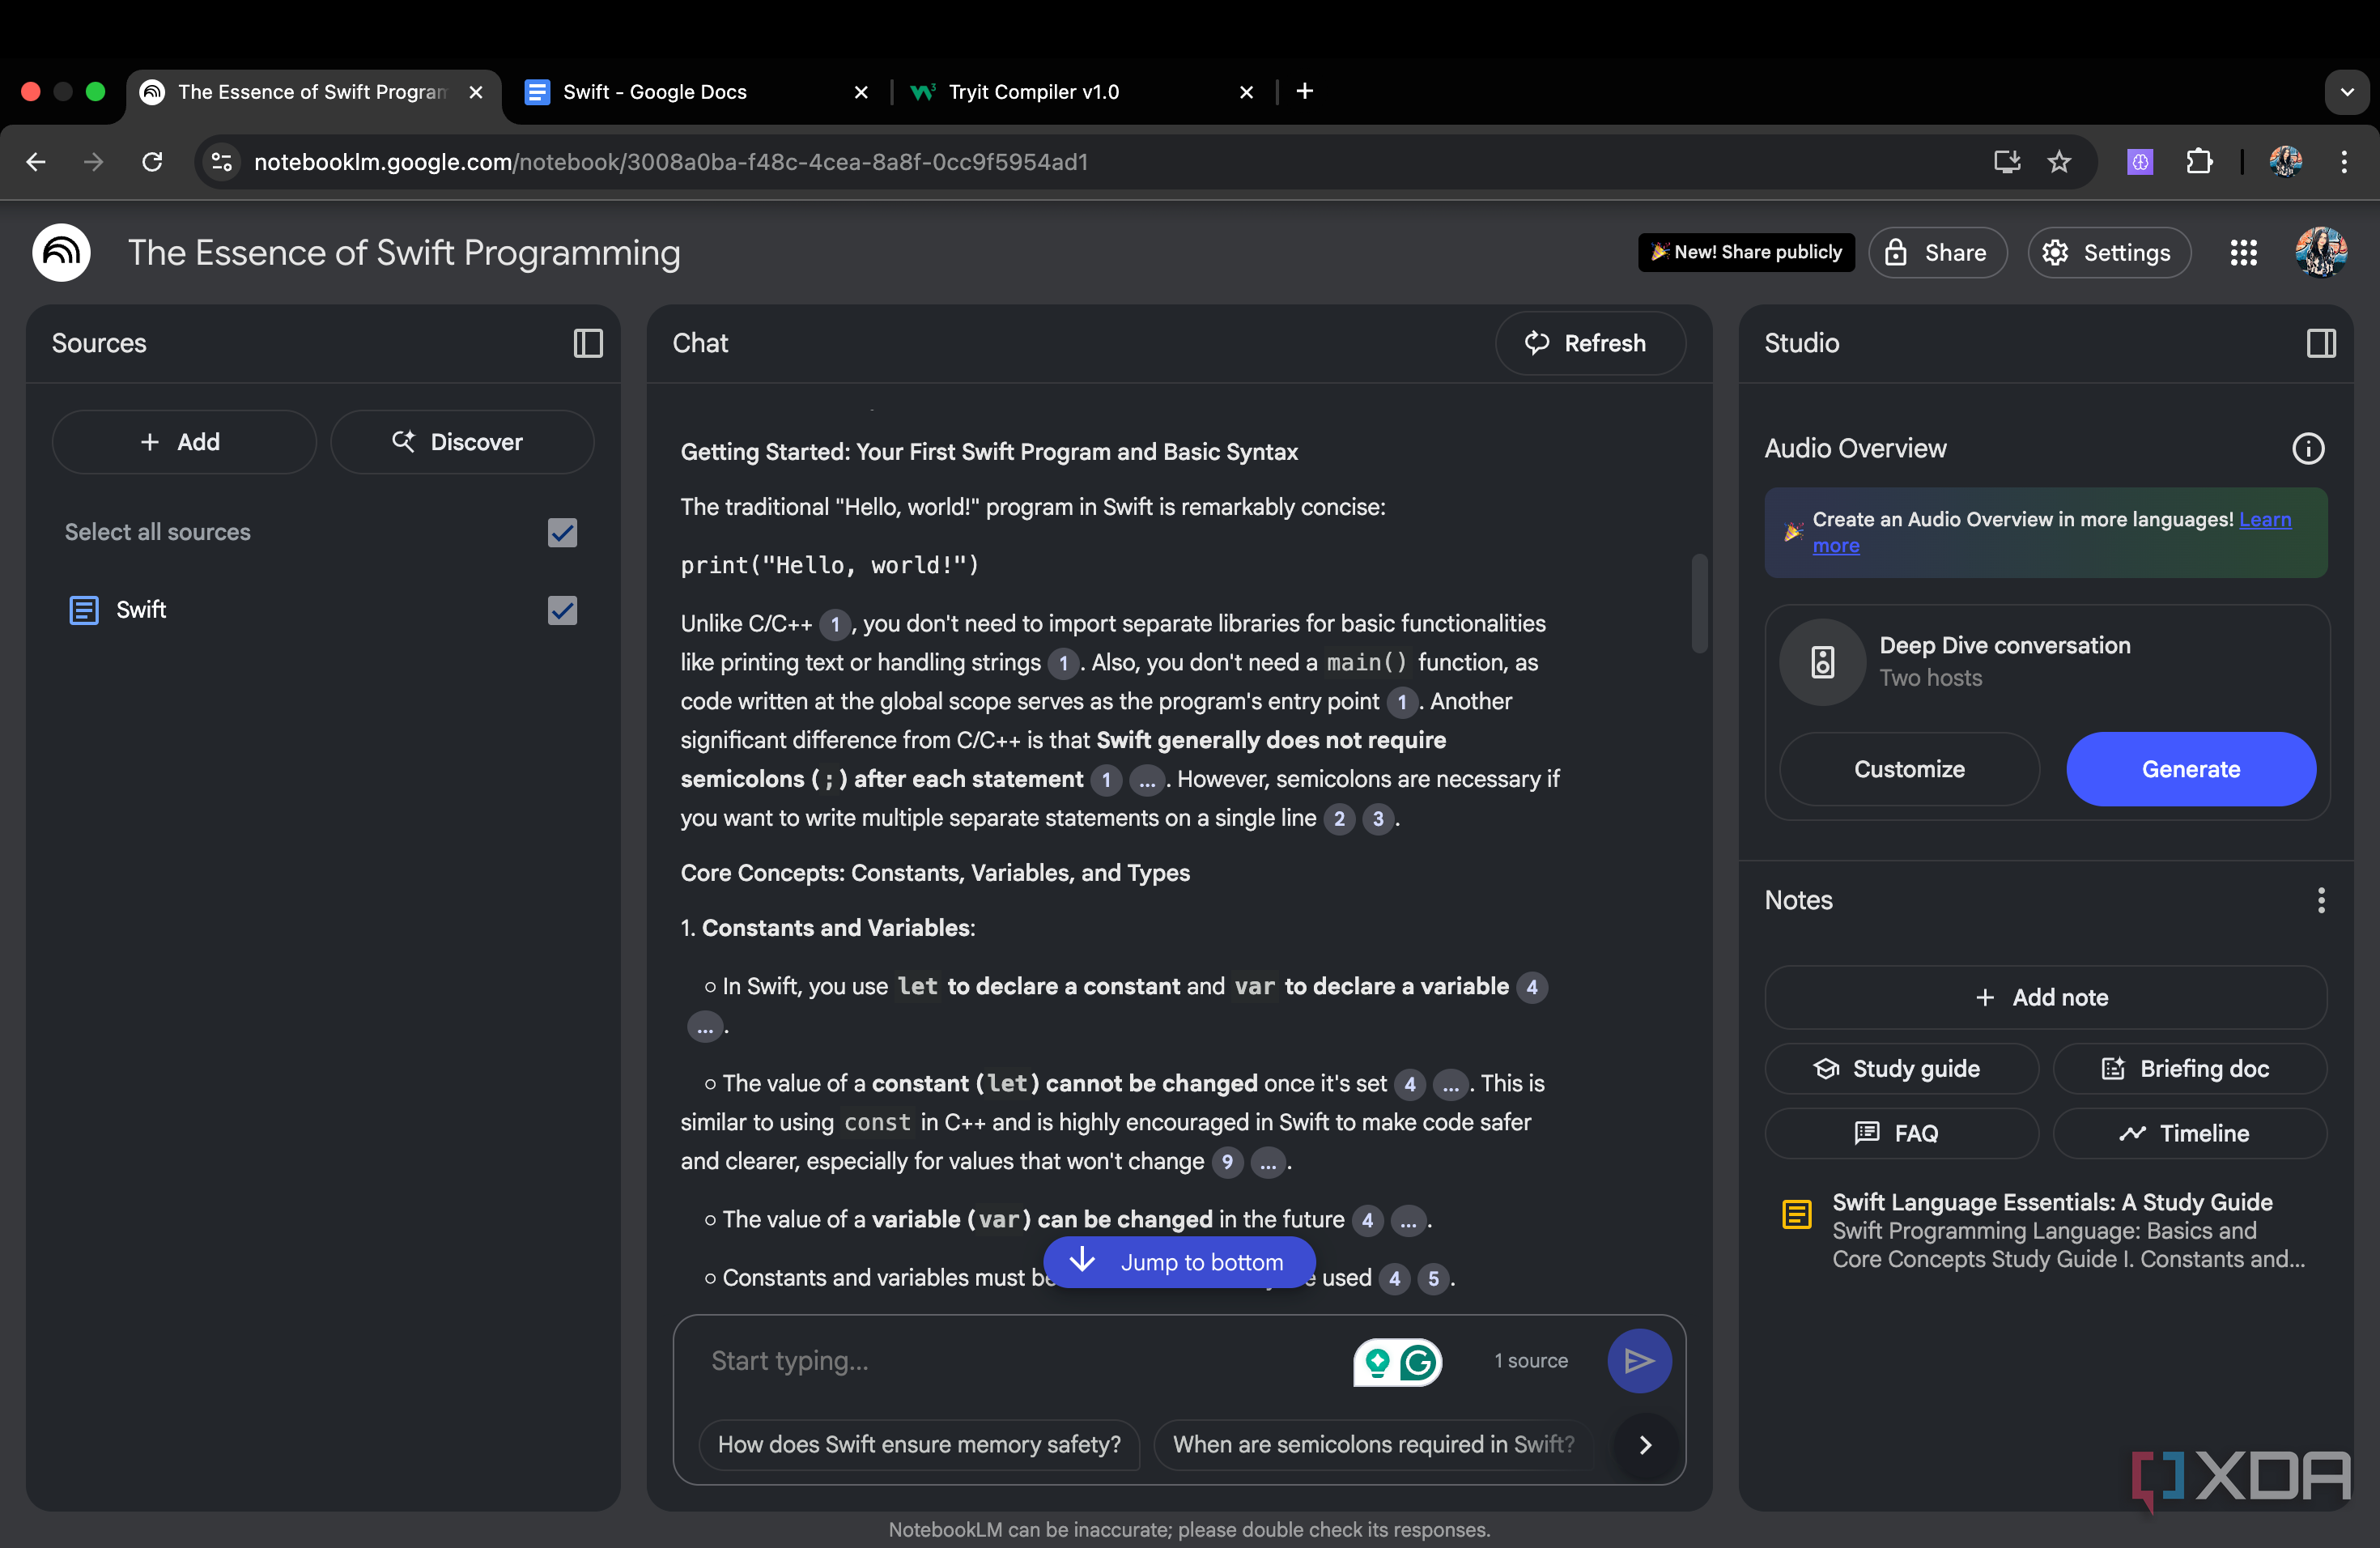Show more suggested questions
Image resolution: width=2380 pixels, height=1548 pixels.
click(x=1644, y=1445)
